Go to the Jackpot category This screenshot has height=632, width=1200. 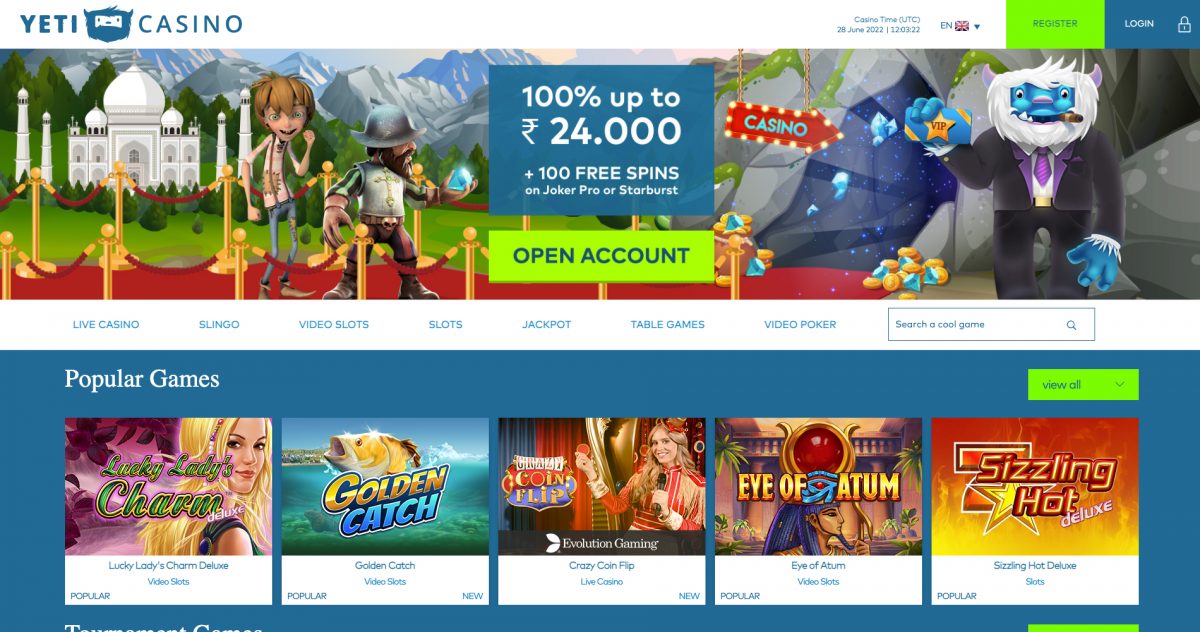546,325
